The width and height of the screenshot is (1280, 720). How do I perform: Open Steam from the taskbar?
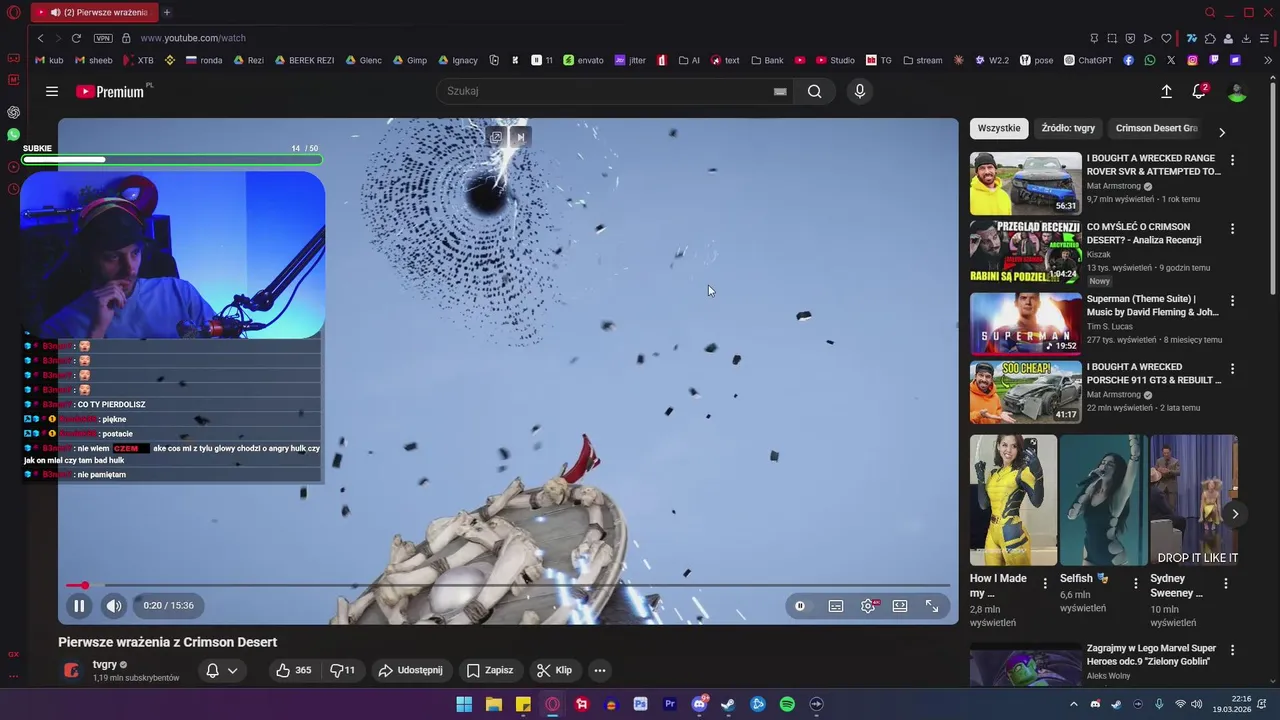(728, 704)
